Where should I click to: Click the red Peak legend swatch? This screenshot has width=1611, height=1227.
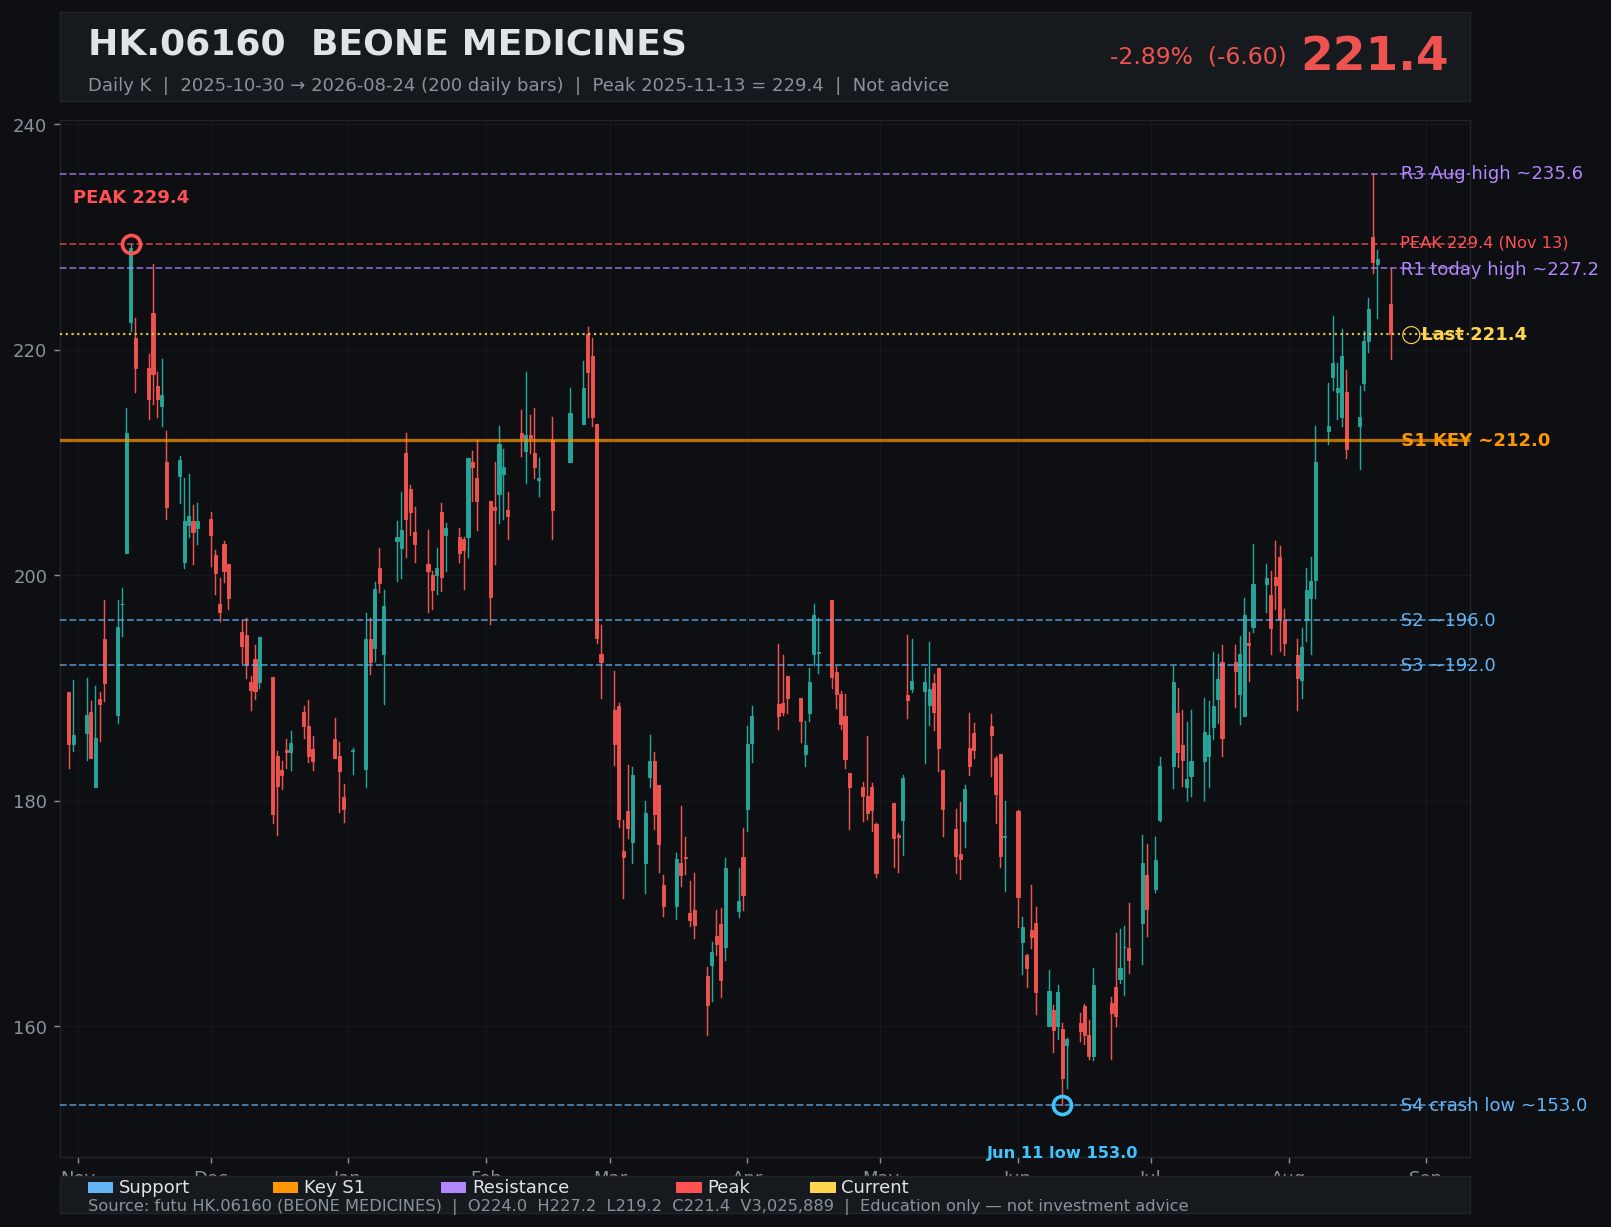coord(689,1188)
